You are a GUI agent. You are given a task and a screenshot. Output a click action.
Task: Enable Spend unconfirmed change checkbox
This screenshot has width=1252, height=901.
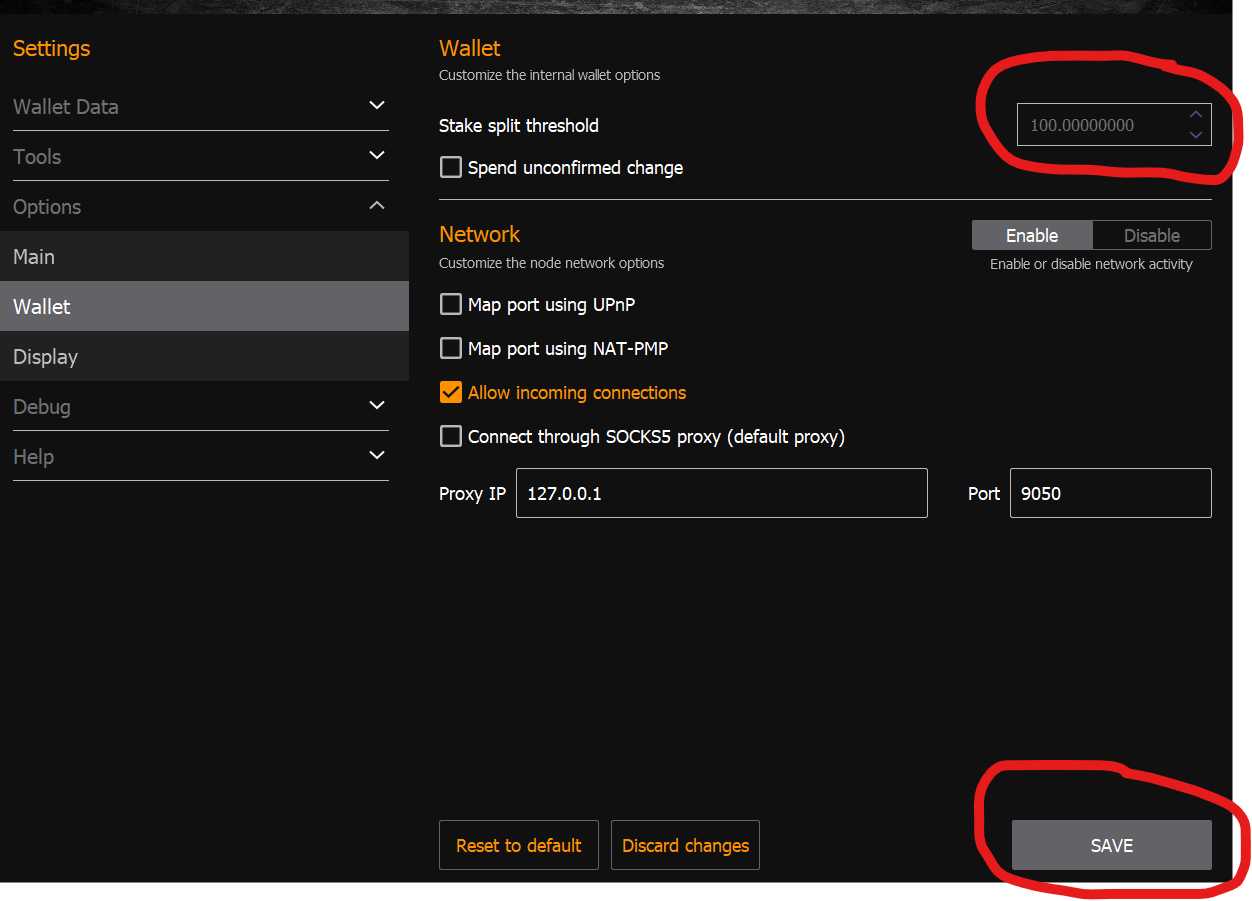pyautogui.click(x=451, y=168)
